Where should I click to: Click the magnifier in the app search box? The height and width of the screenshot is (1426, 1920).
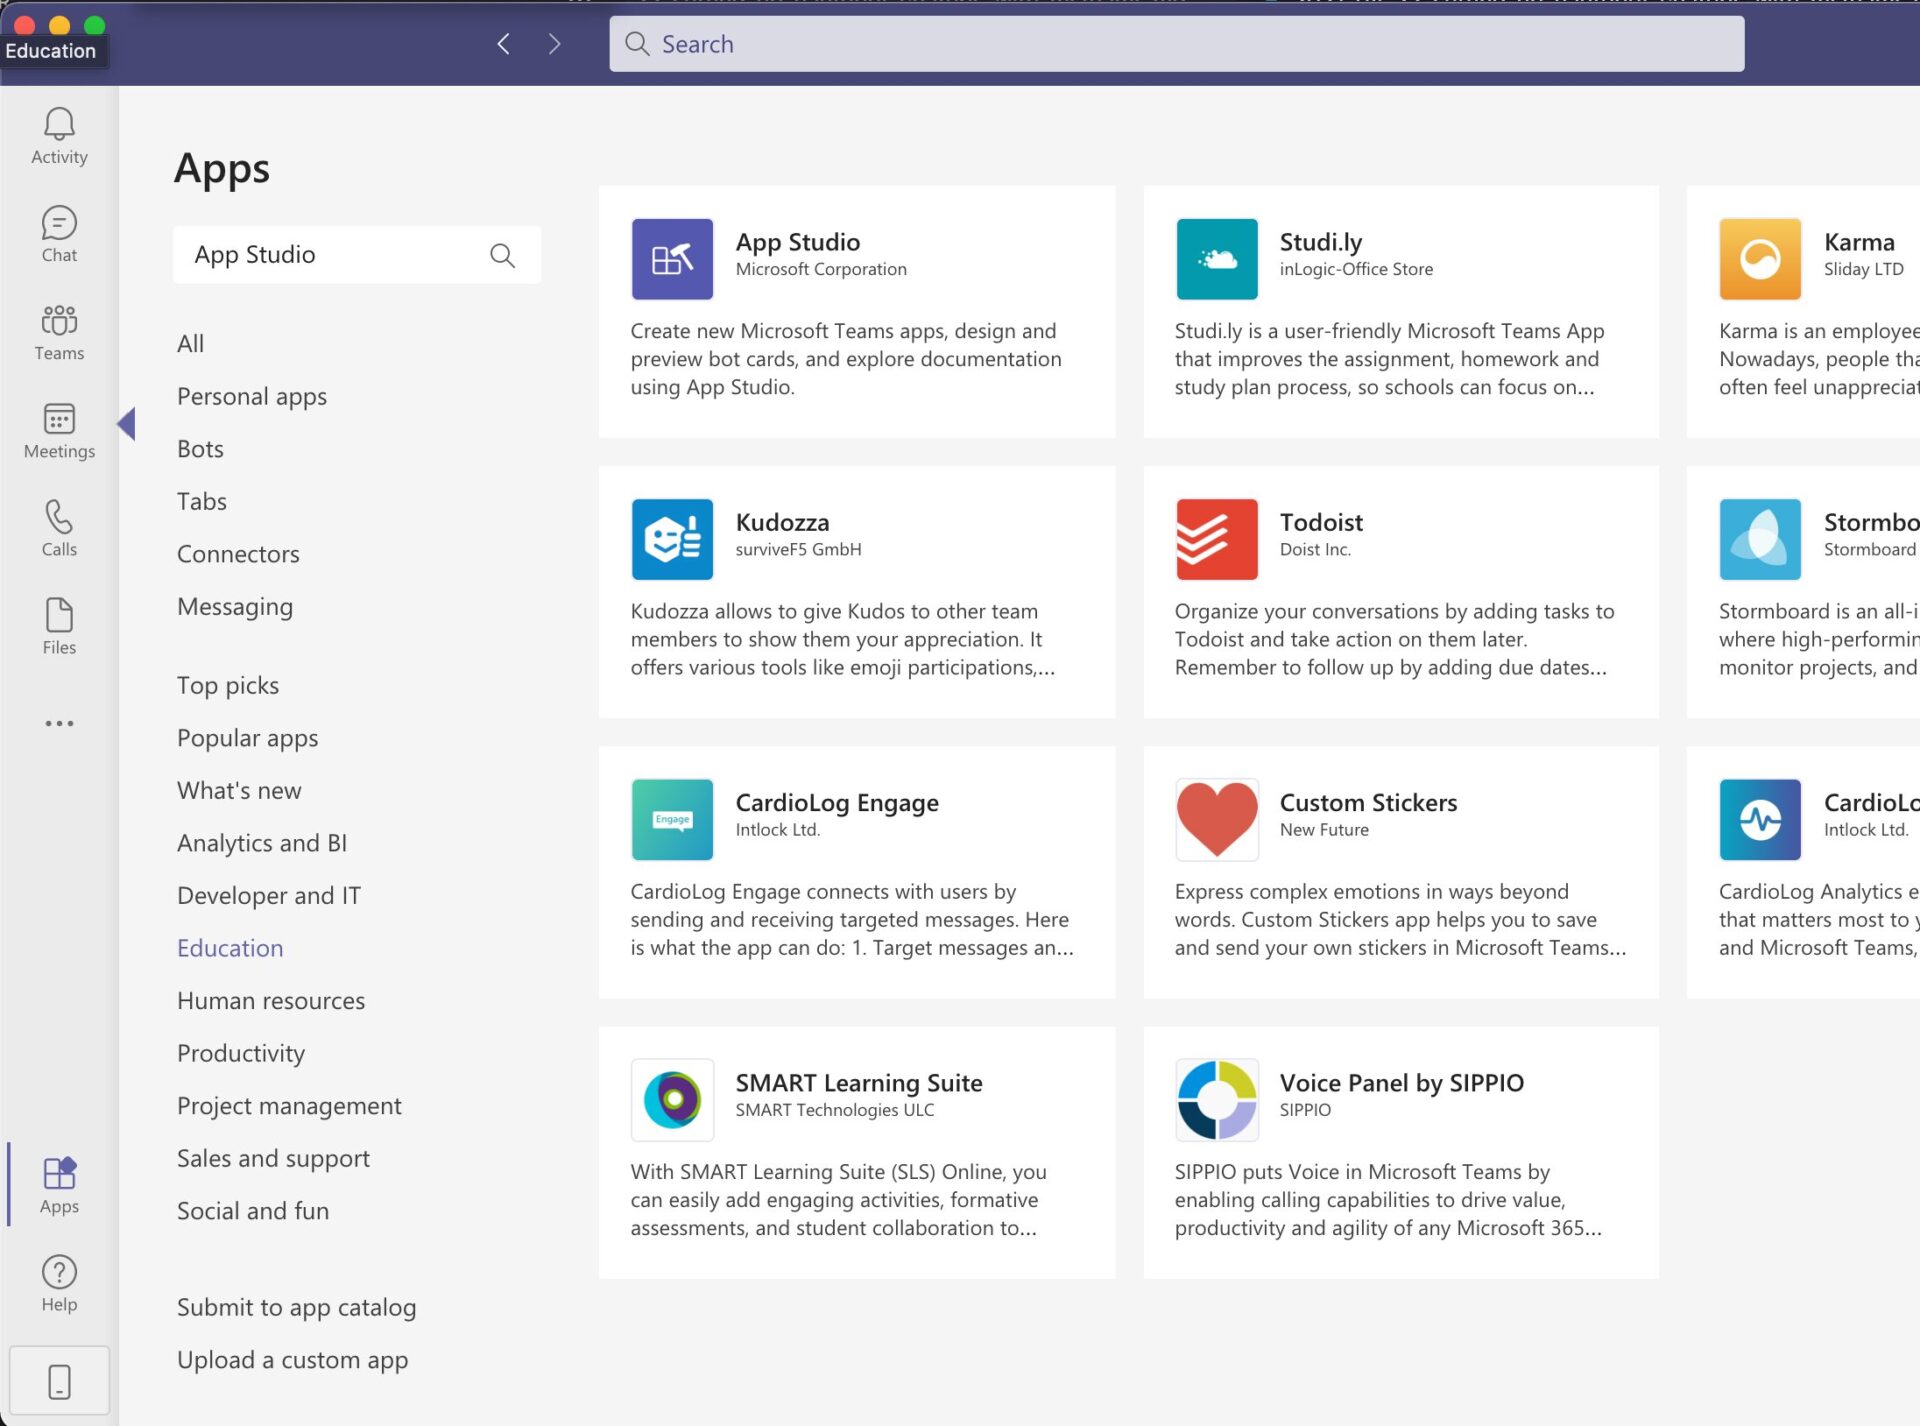[503, 255]
